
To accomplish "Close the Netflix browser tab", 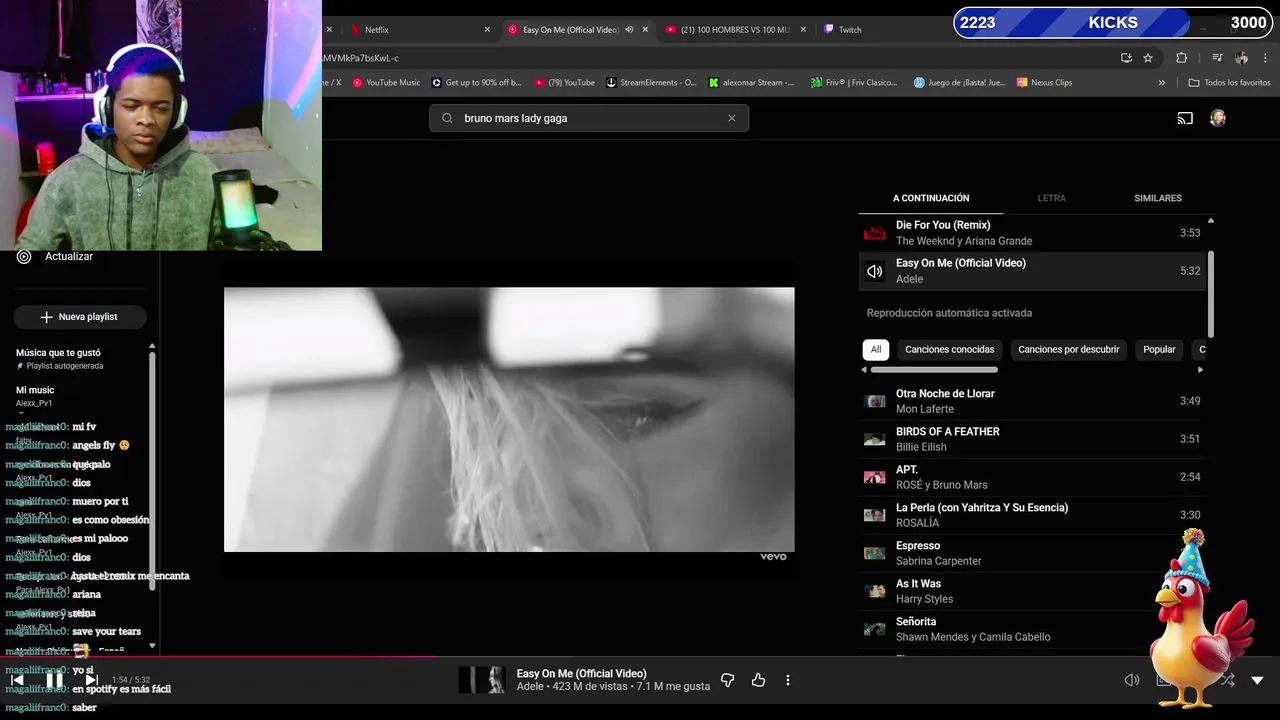I will (x=487, y=29).
